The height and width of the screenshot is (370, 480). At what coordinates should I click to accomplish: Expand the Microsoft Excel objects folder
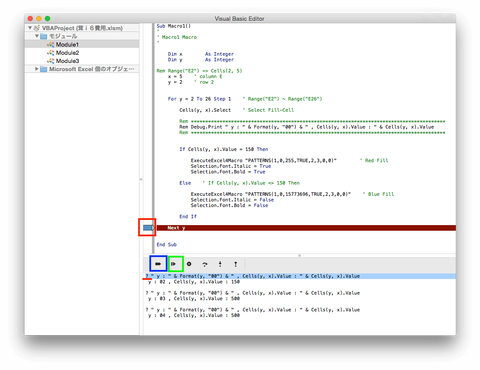37,69
